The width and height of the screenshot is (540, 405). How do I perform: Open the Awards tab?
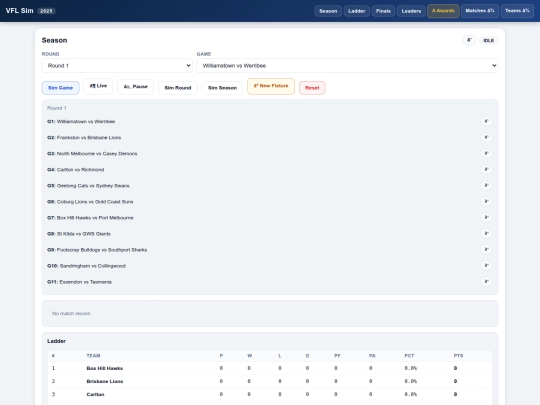click(443, 11)
